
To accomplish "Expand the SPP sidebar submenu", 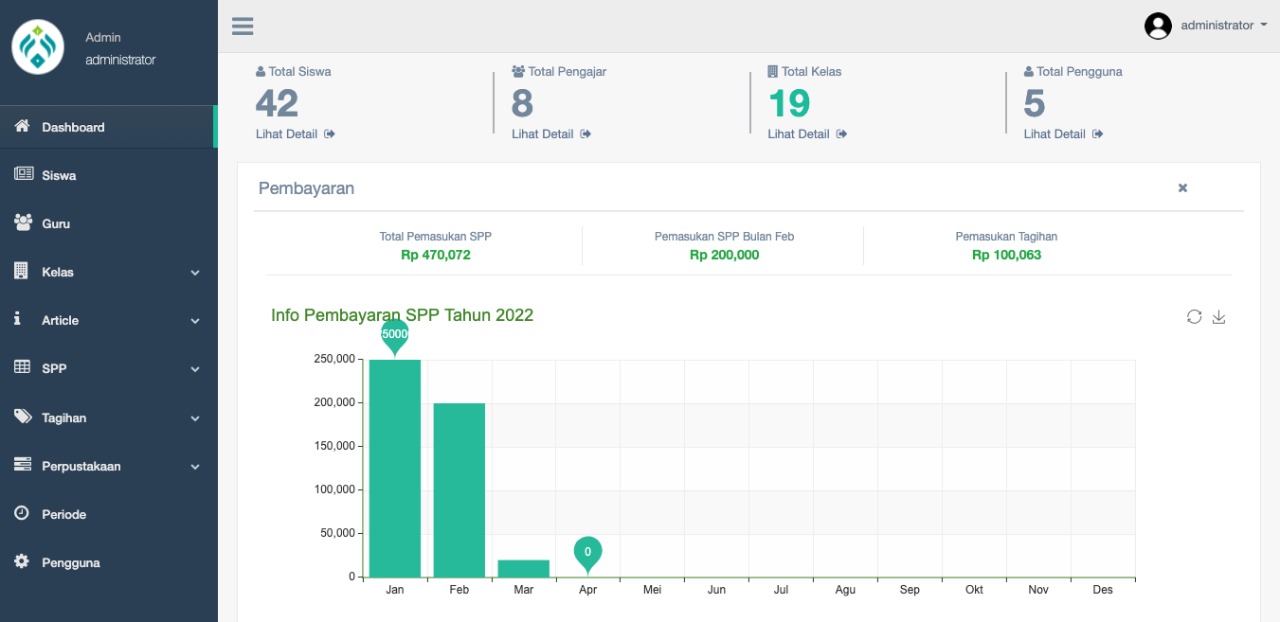I will pyautogui.click(x=195, y=369).
